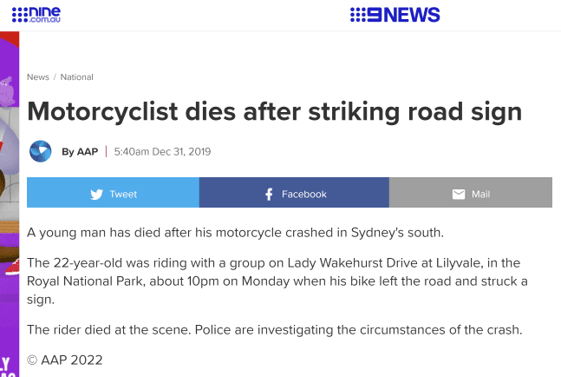
Task: Click the 5:40am Dec 31, 2019 timestamp
Action: coord(162,152)
